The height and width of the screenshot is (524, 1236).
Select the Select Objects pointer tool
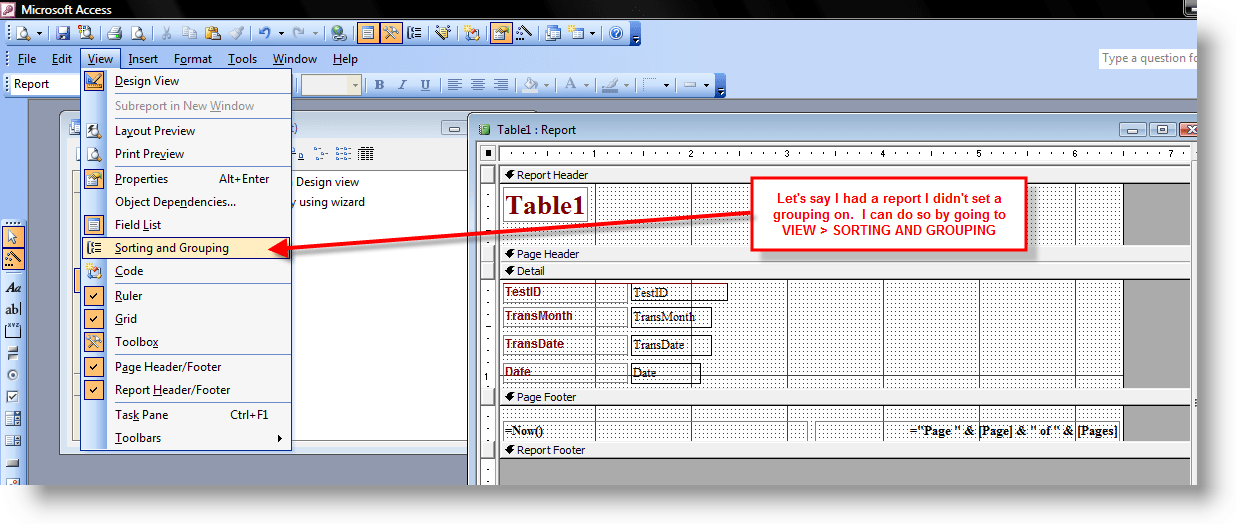[13, 237]
